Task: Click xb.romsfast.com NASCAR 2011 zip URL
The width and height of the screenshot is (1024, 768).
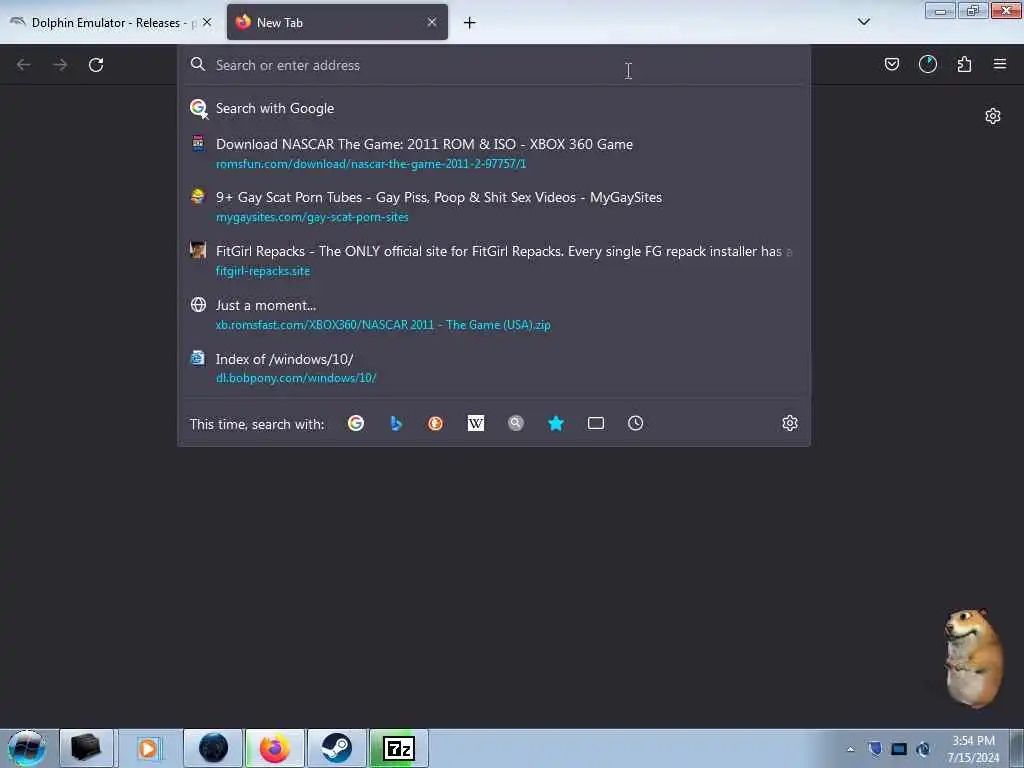Action: [x=383, y=325]
